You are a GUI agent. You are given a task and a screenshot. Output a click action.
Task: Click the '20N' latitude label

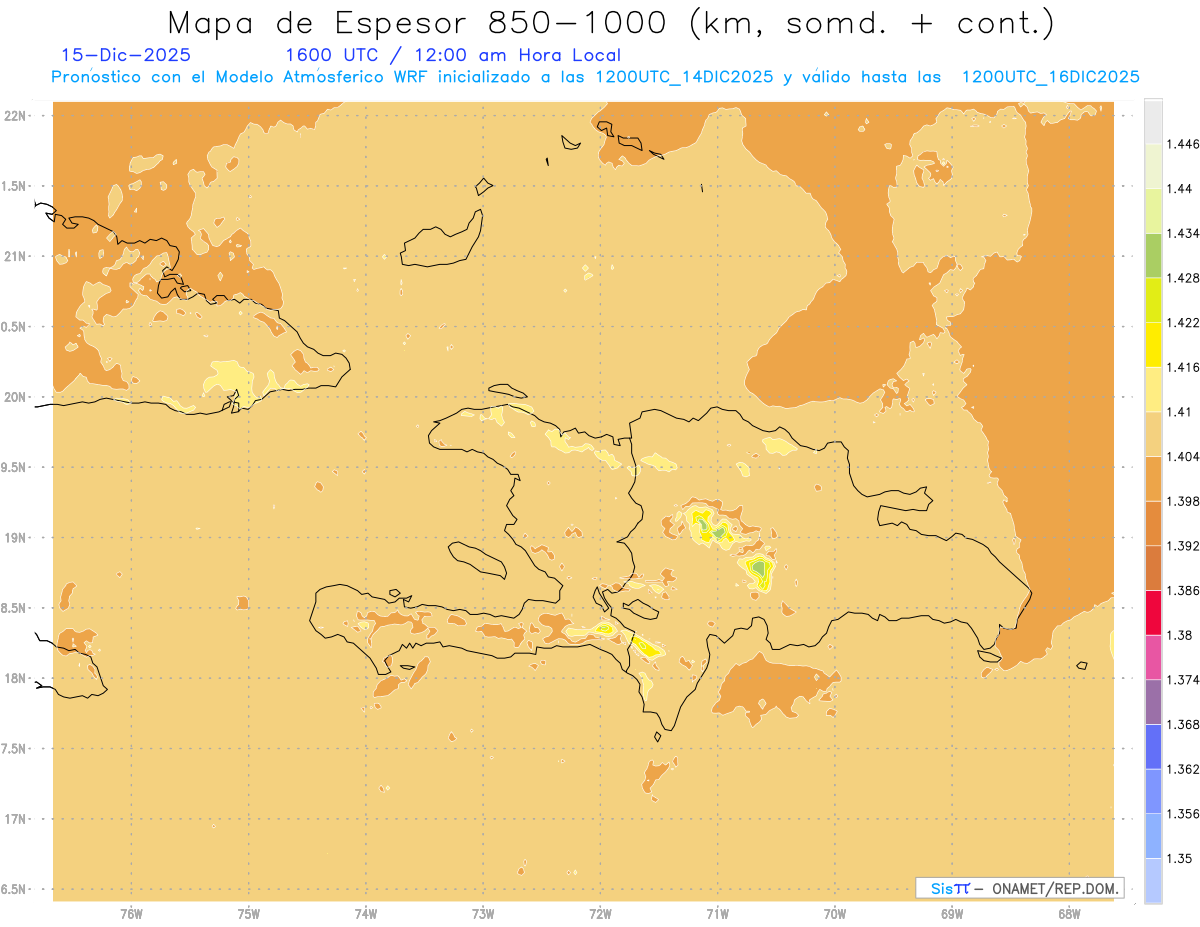pyautogui.click(x=16, y=397)
